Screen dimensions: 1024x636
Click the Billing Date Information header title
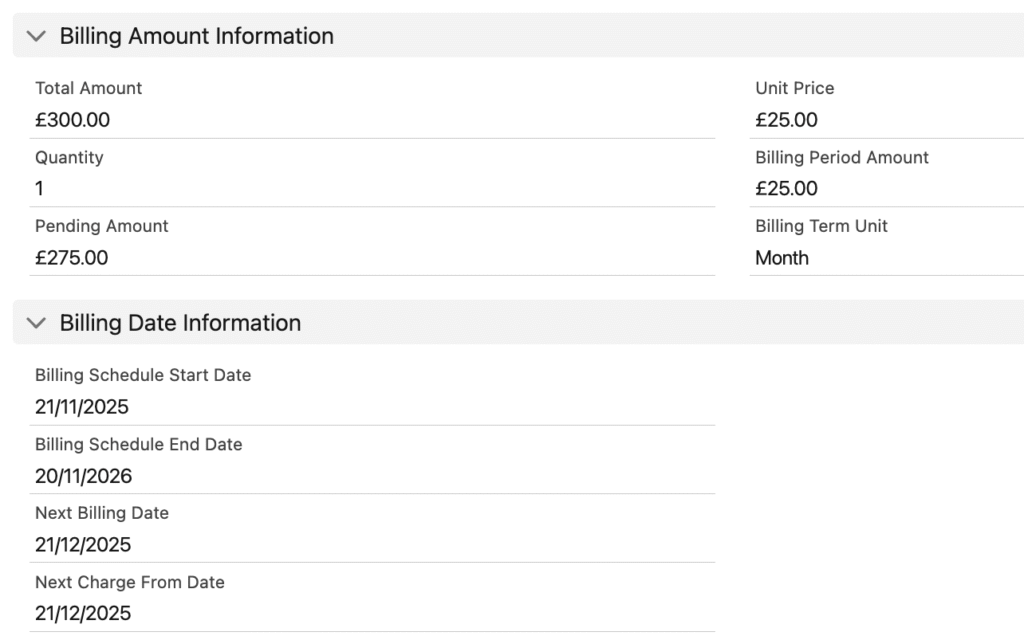[180, 323]
